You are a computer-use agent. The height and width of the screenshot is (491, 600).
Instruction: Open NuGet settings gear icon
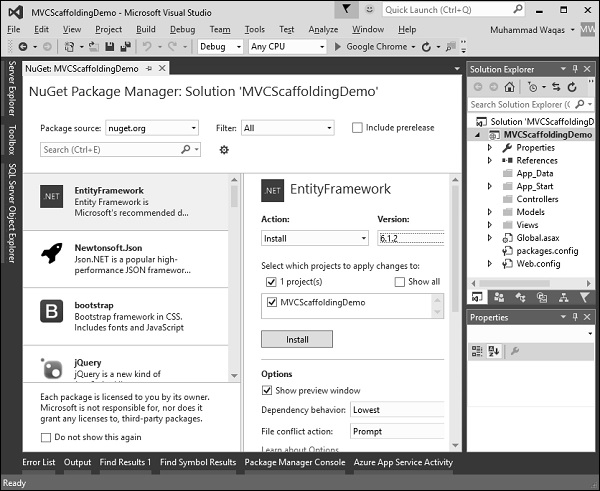click(x=224, y=150)
